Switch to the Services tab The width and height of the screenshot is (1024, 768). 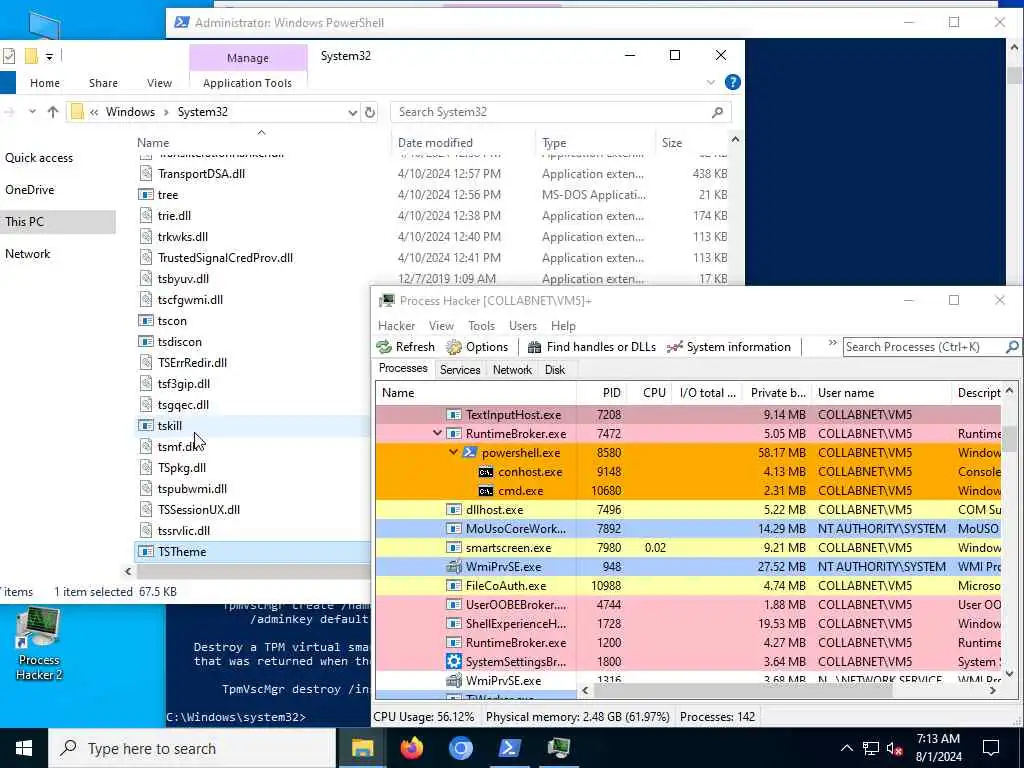pyautogui.click(x=460, y=370)
